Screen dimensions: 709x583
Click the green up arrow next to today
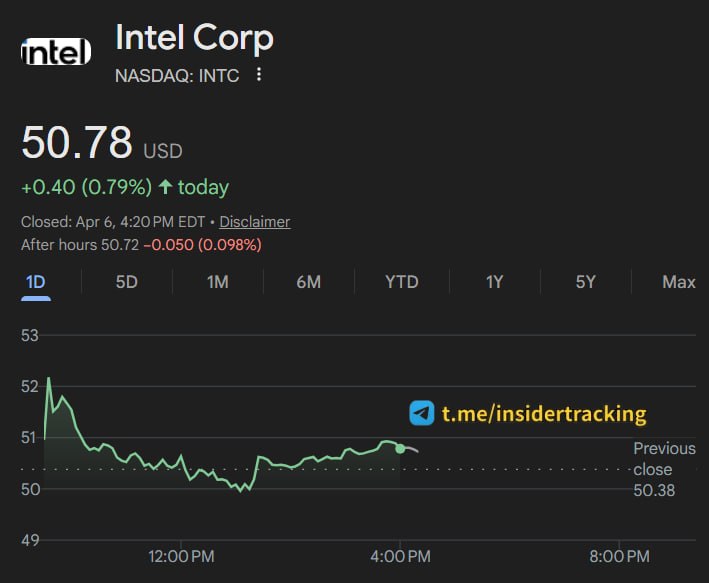coord(165,187)
